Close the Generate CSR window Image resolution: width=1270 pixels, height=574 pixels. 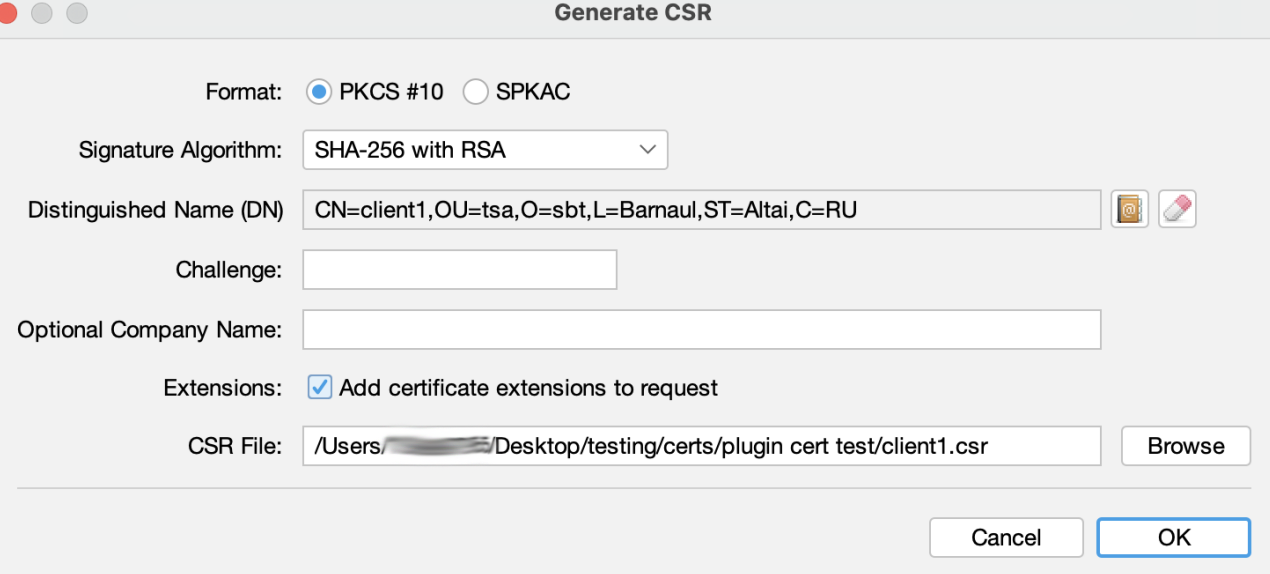[8, 13]
